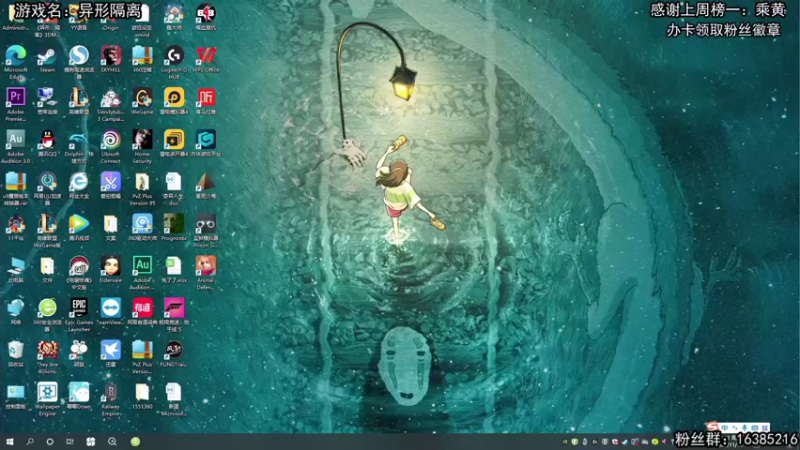Open the Sogou browser S icon
The width and height of the screenshot is (800, 450).
(79, 55)
